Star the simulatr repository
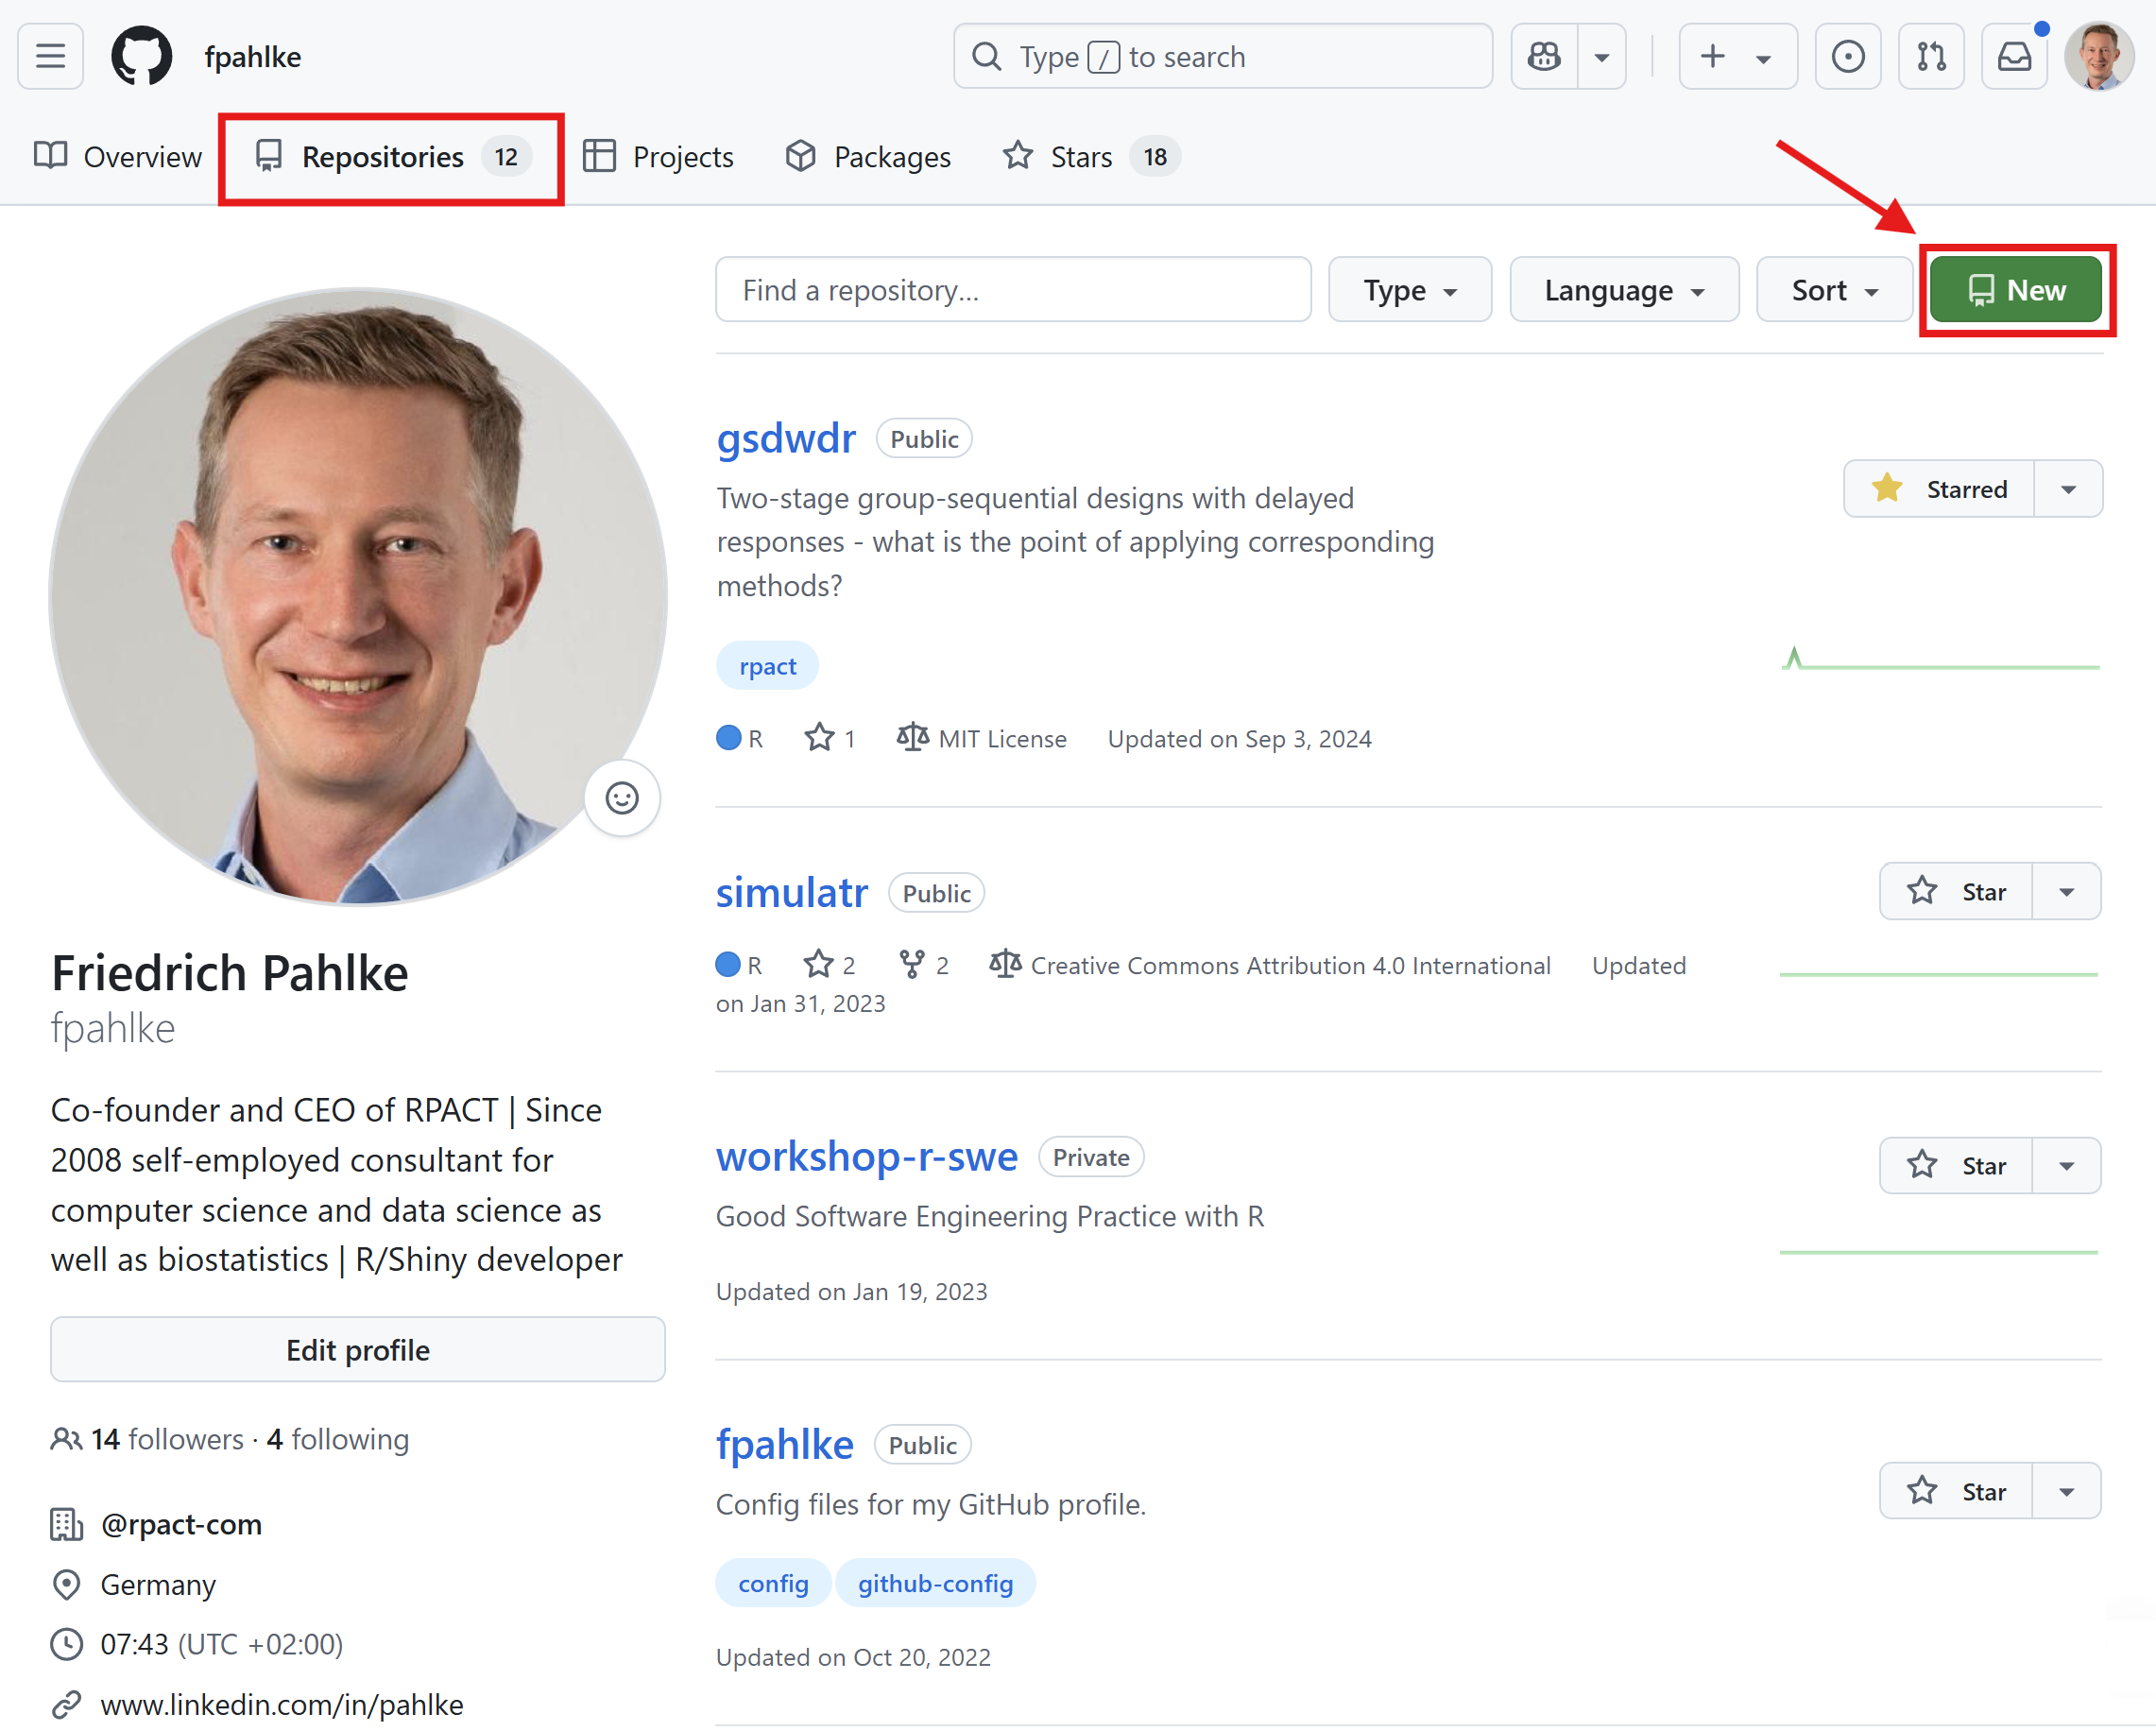The width and height of the screenshot is (2156, 1731). click(x=1955, y=891)
